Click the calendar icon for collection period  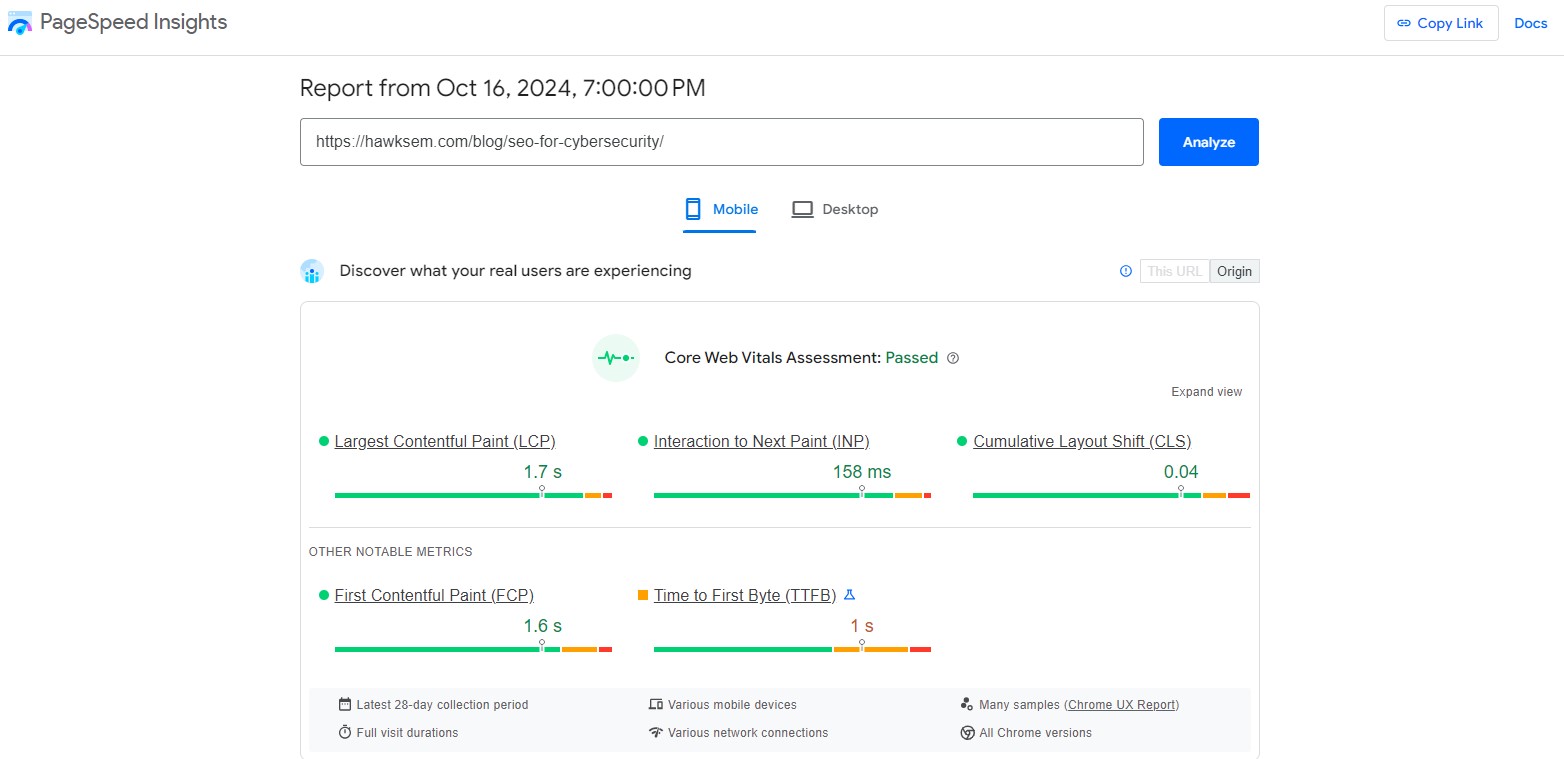pos(345,704)
